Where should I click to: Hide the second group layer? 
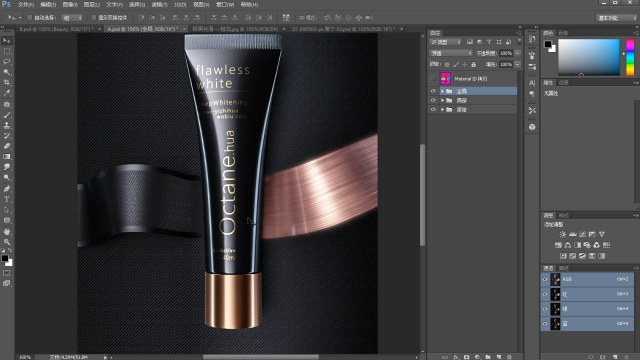433,100
